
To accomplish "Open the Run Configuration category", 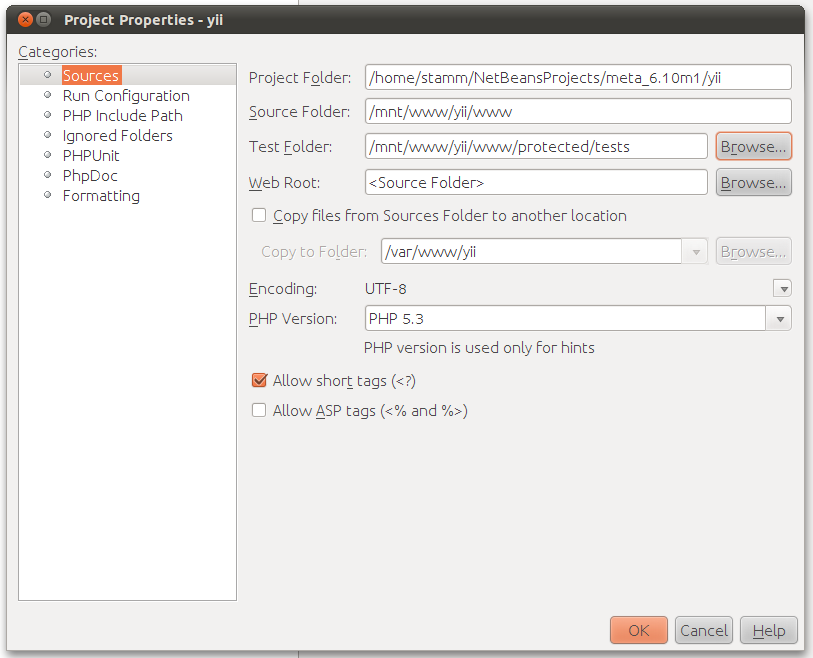I will (x=125, y=96).
